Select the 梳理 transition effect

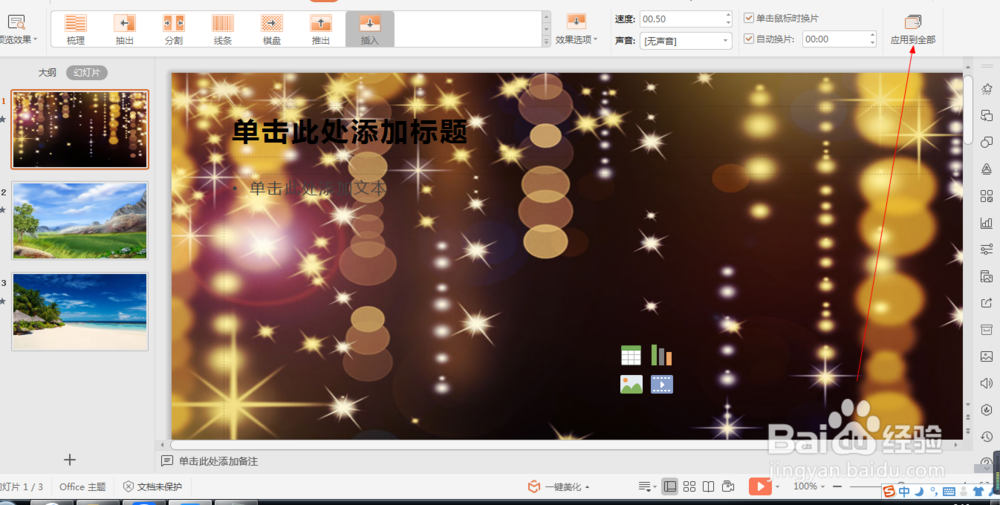pos(76,29)
